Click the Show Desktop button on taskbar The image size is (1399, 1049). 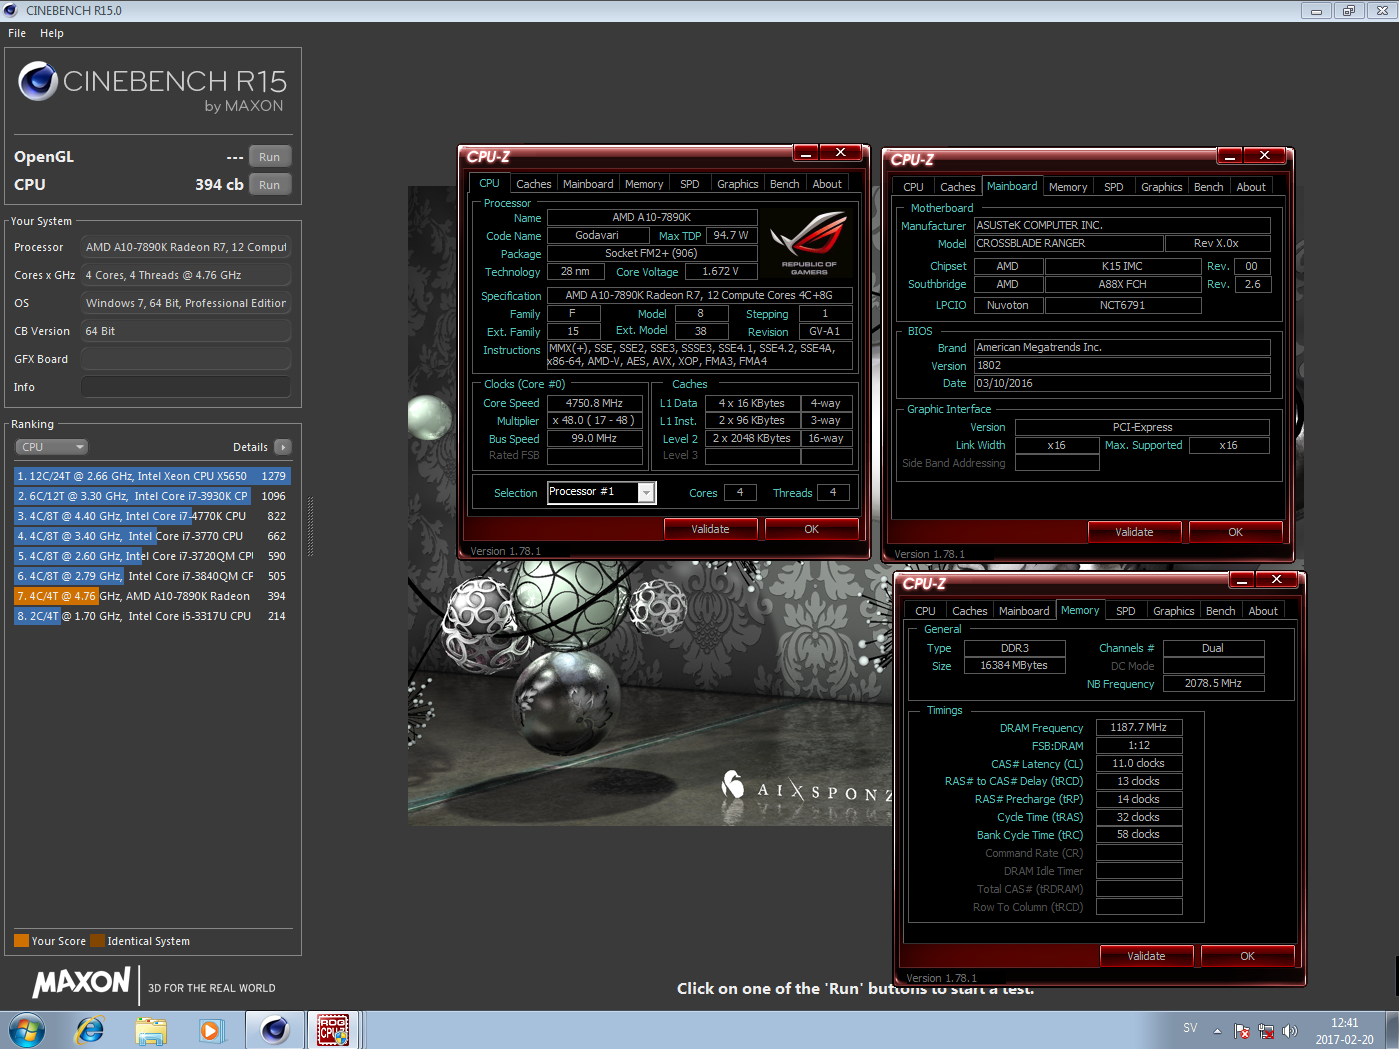(1392, 1030)
